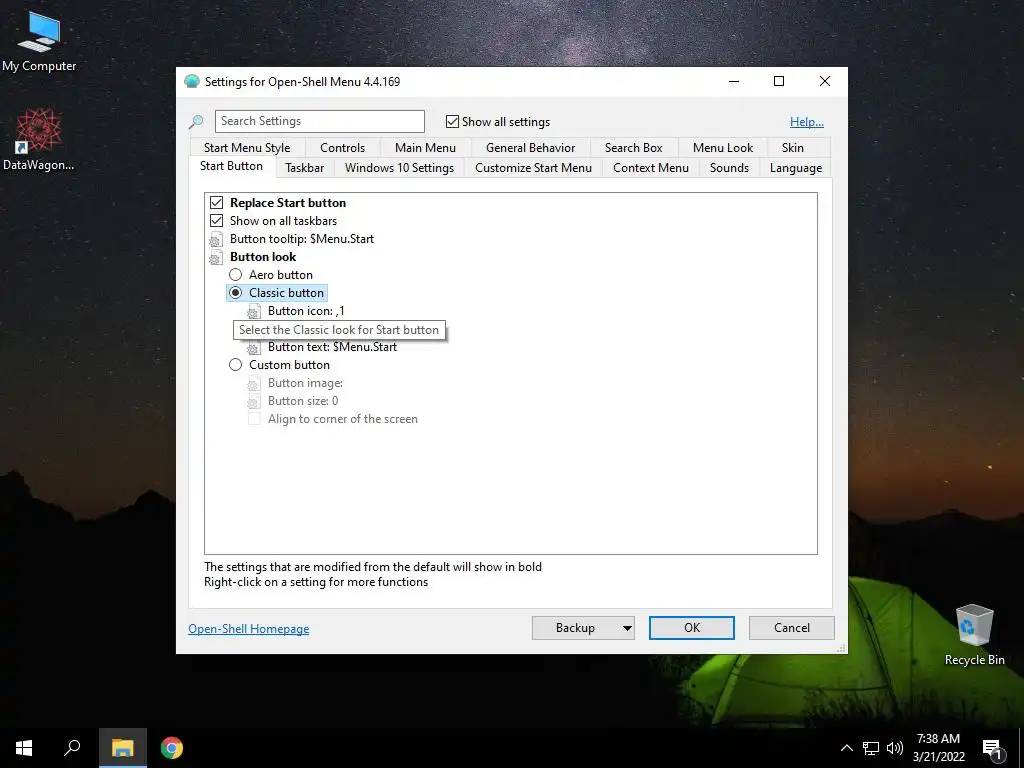Viewport: 1024px width, 768px height.
Task: Click the Open-Shell title bar shell icon
Action: (191, 82)
